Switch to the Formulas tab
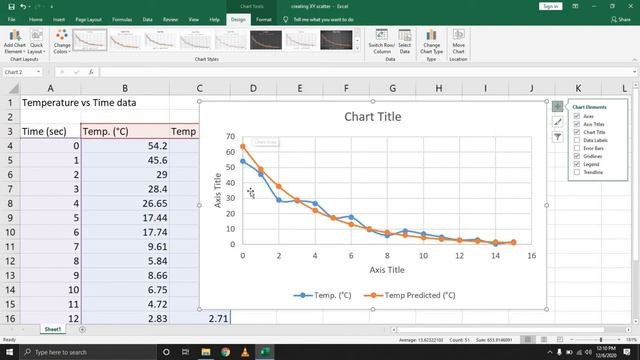This screenshot has width=640, height=360. tap(122, 20)
